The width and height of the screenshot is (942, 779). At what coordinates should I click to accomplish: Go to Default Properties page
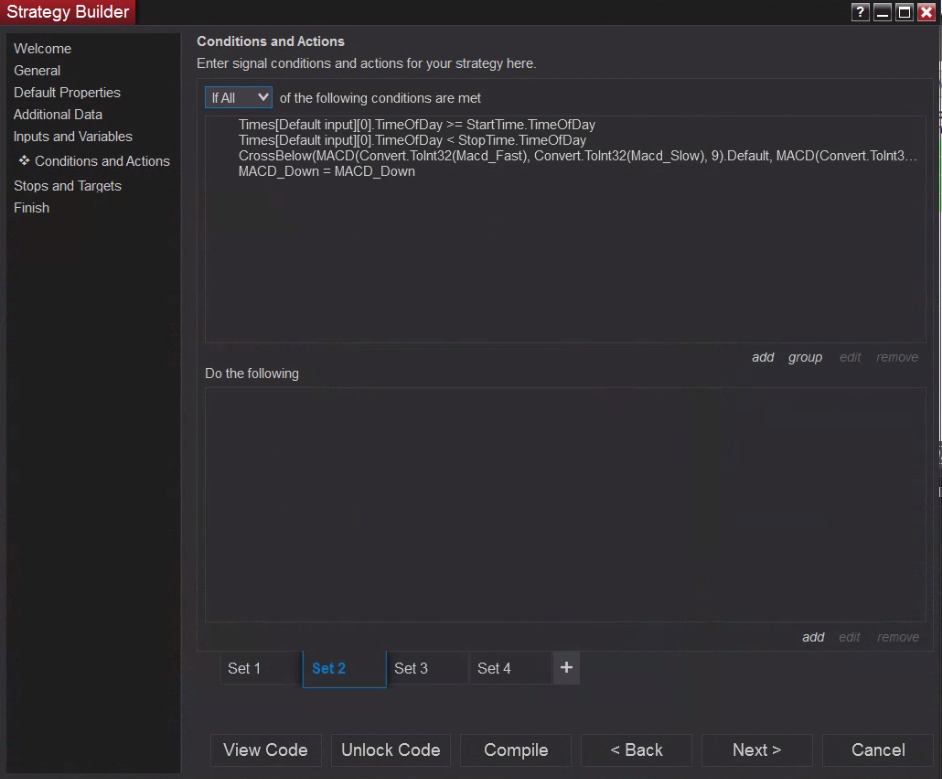click(67, 92)
